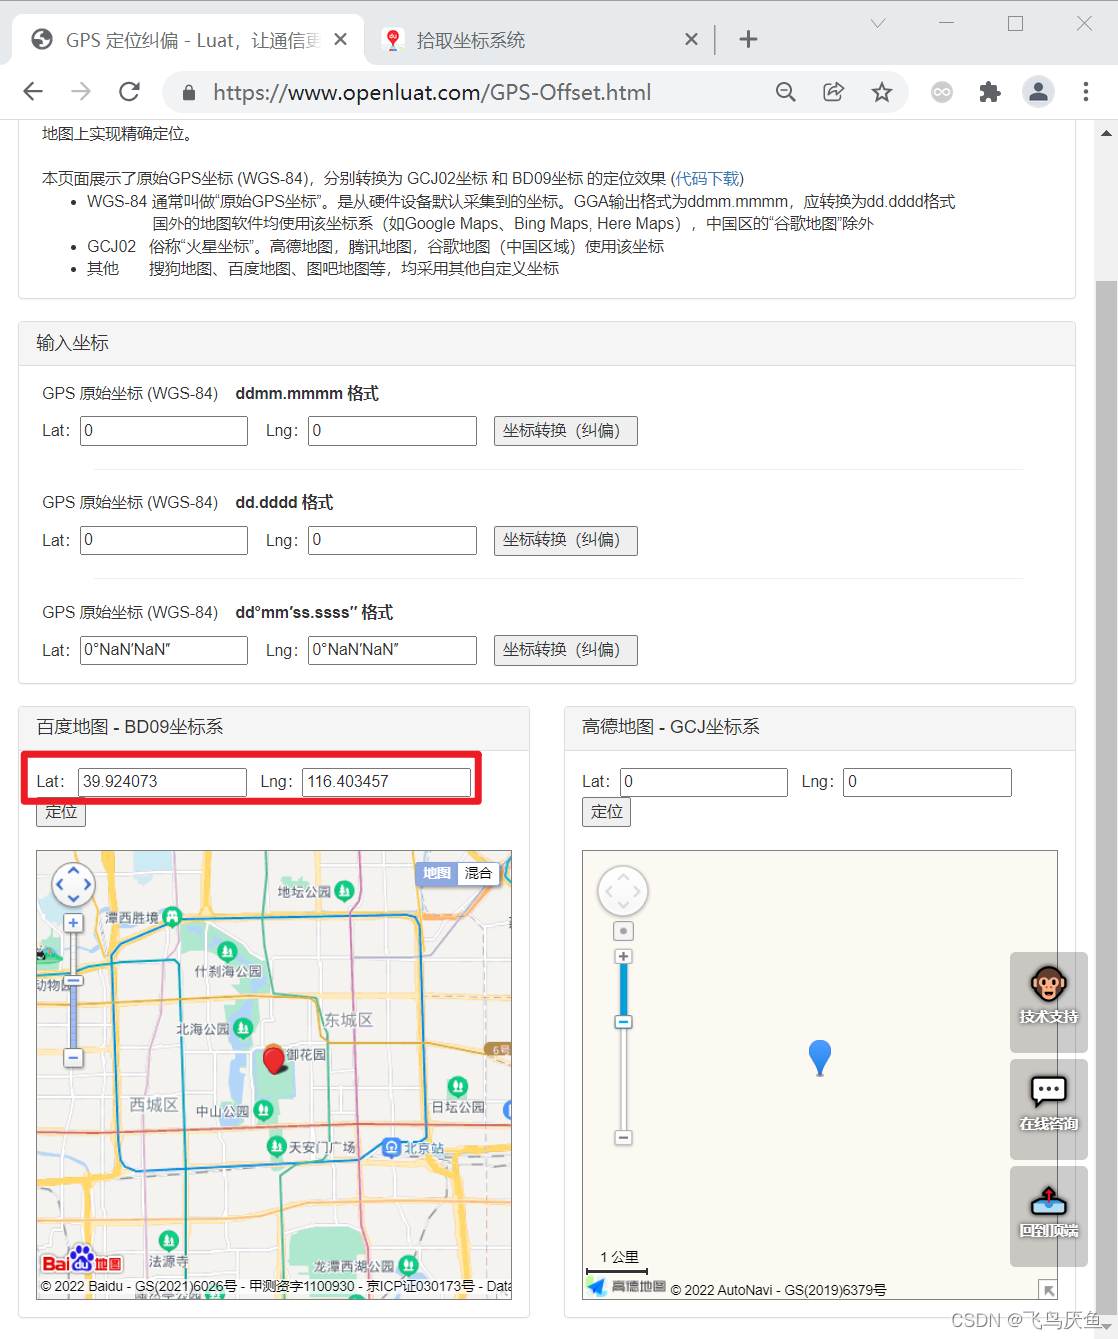The width and height of the screenshot is (1118, 1339).
Task: Click Gaode map locate dot button
Action: [x=623, y=931]
